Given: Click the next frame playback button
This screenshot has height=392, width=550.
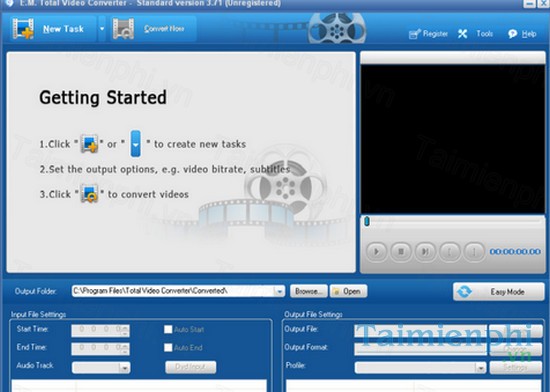Looking at the screenshot, I should (425, 251).
